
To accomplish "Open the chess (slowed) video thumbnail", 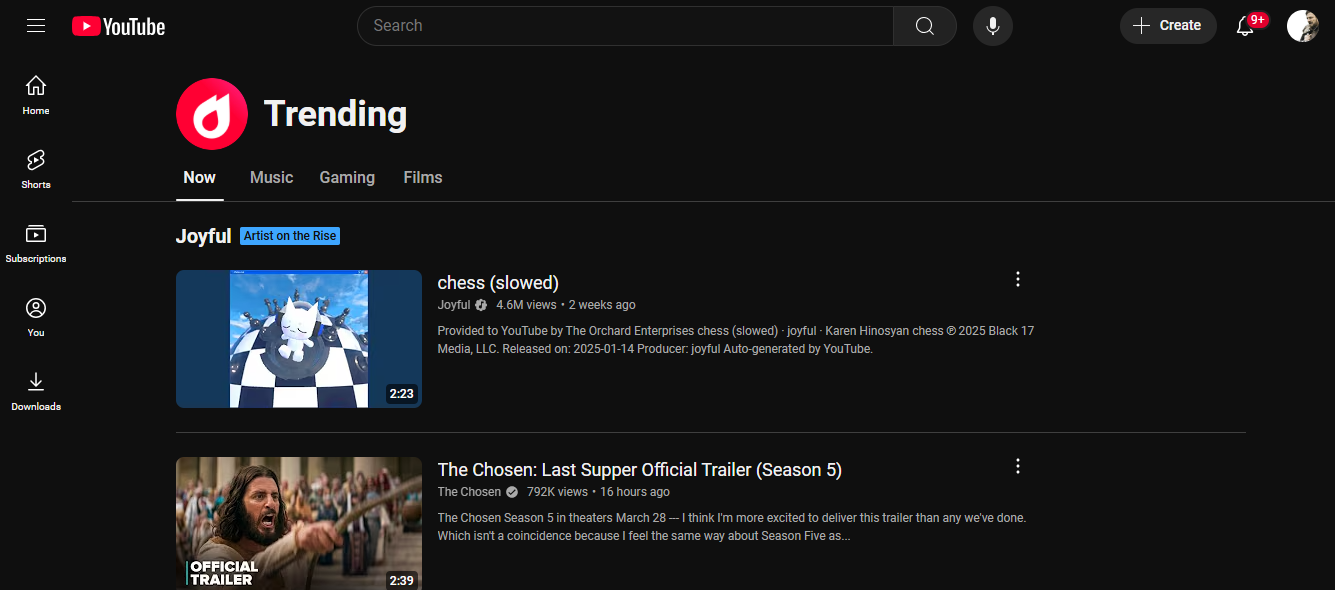I will click(299, 339).
